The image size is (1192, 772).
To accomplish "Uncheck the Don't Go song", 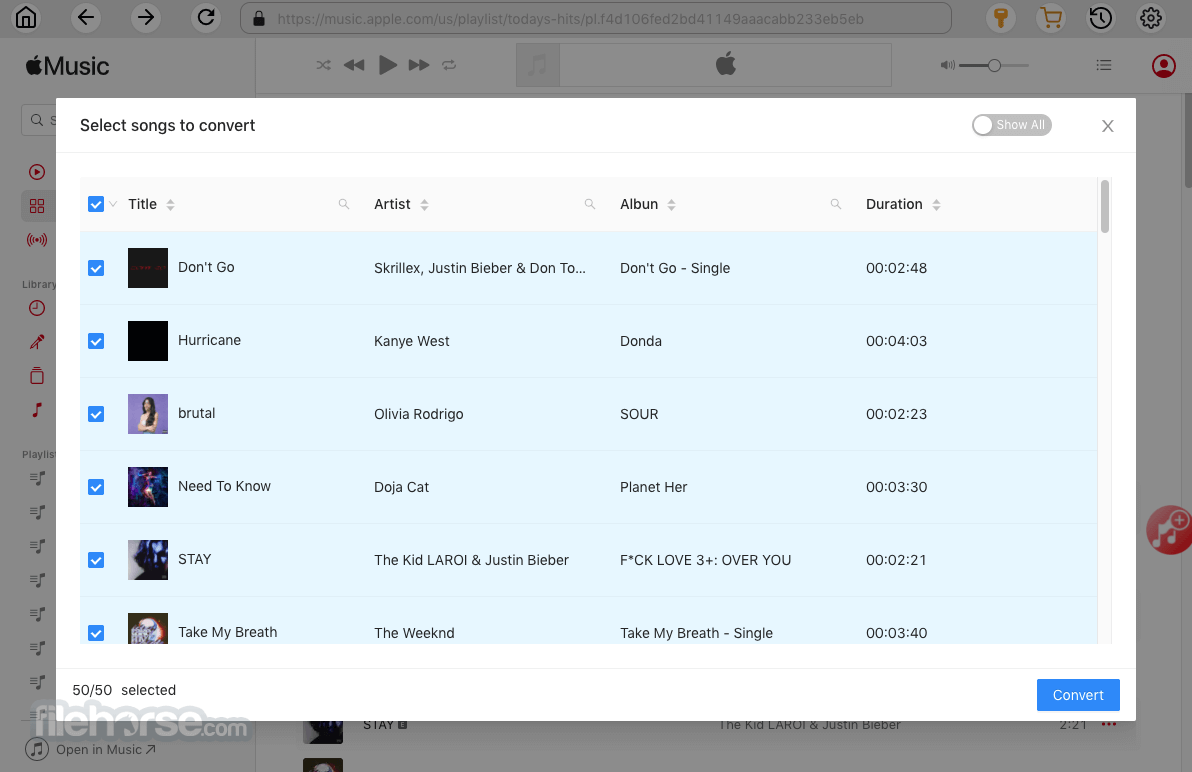I will point(96,268).
